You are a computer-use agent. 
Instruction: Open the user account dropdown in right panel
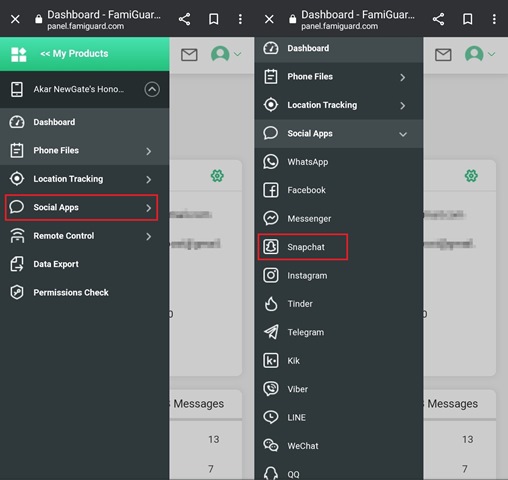pyautogui.click(x=480, y=54)
